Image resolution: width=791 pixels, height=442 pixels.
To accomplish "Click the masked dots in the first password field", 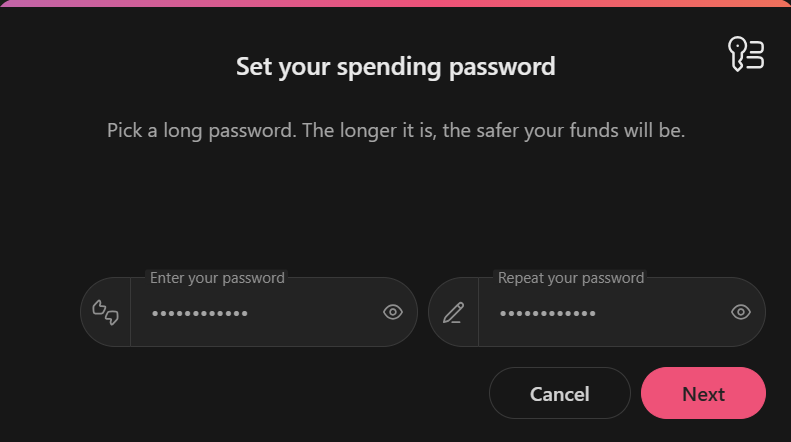I will click(200, 313).
